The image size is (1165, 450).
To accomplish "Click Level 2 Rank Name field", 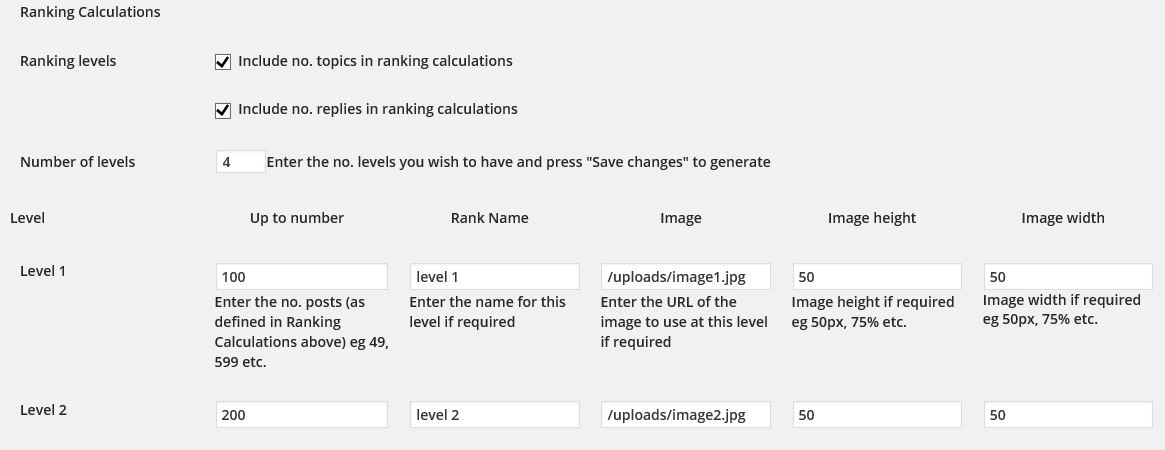I will [494, 415].
